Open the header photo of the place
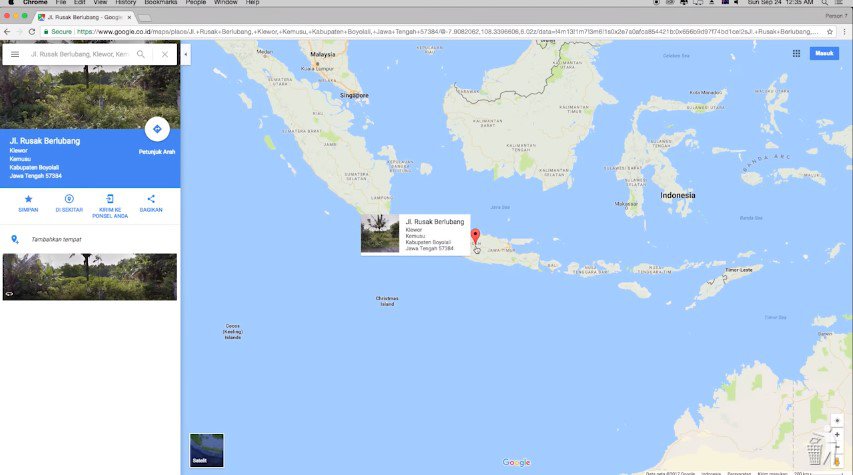This screenshot has height=475, width=853. pyautogui.click(x=90, y=97)
